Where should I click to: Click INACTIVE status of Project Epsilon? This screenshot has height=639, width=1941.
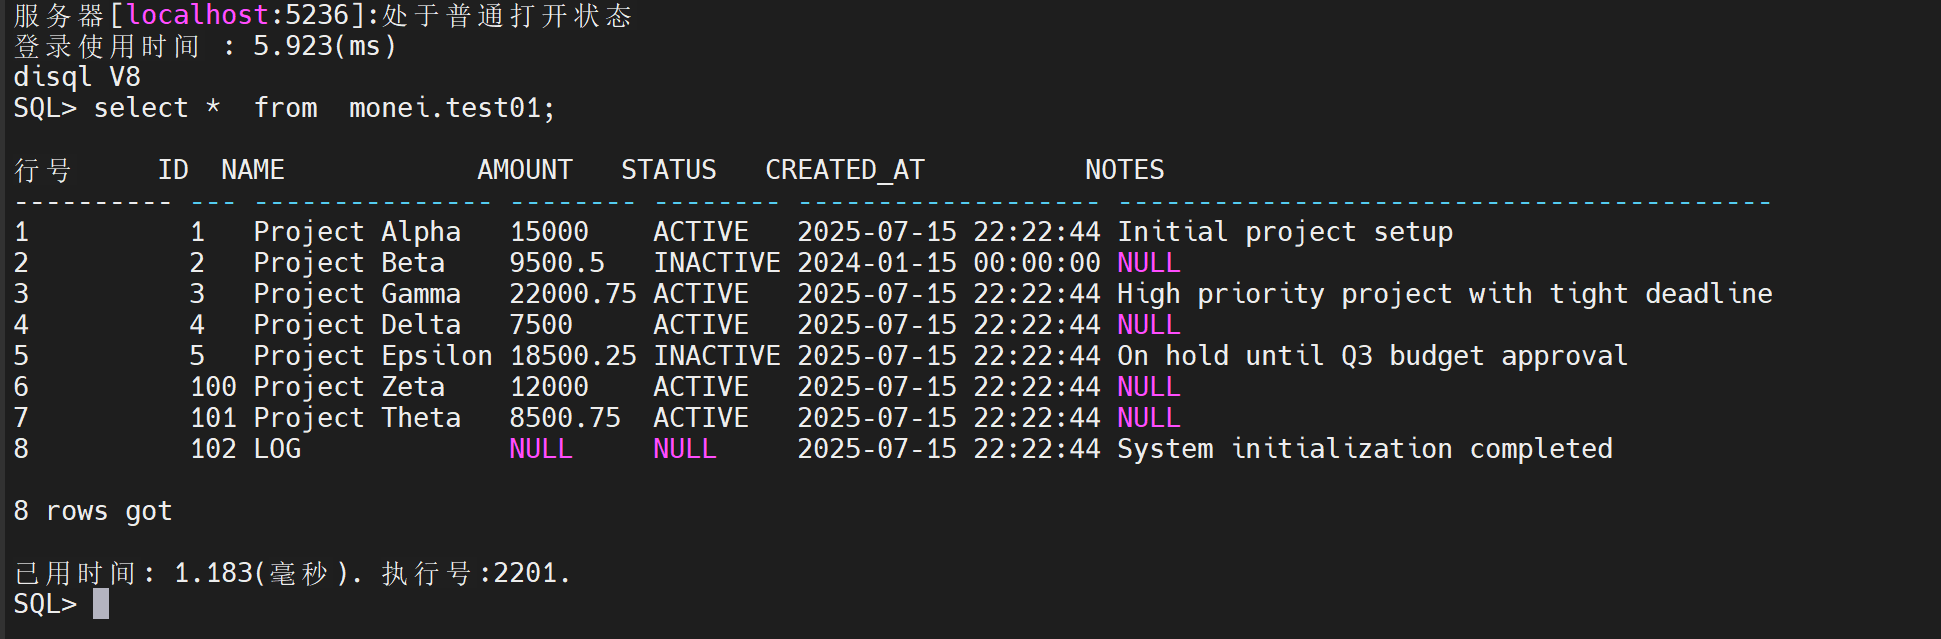point(717,356)
